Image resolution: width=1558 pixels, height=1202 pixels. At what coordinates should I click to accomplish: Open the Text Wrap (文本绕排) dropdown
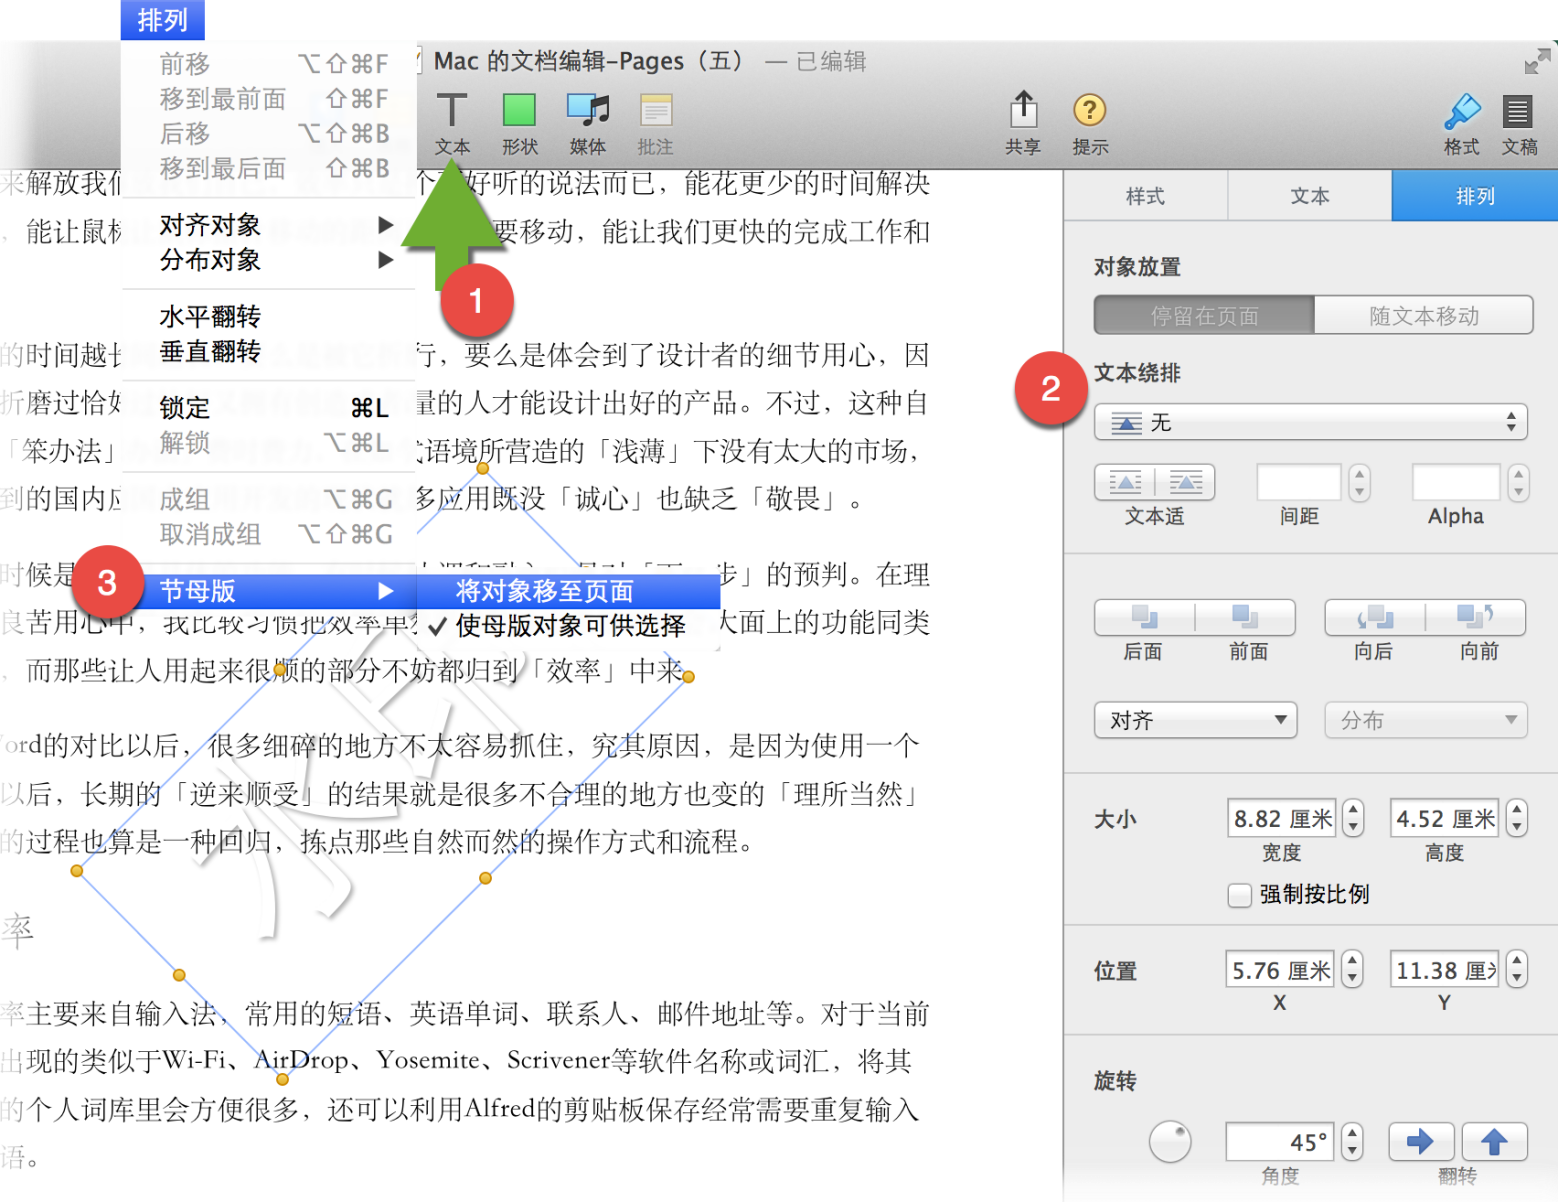(x=1311, y=422)
